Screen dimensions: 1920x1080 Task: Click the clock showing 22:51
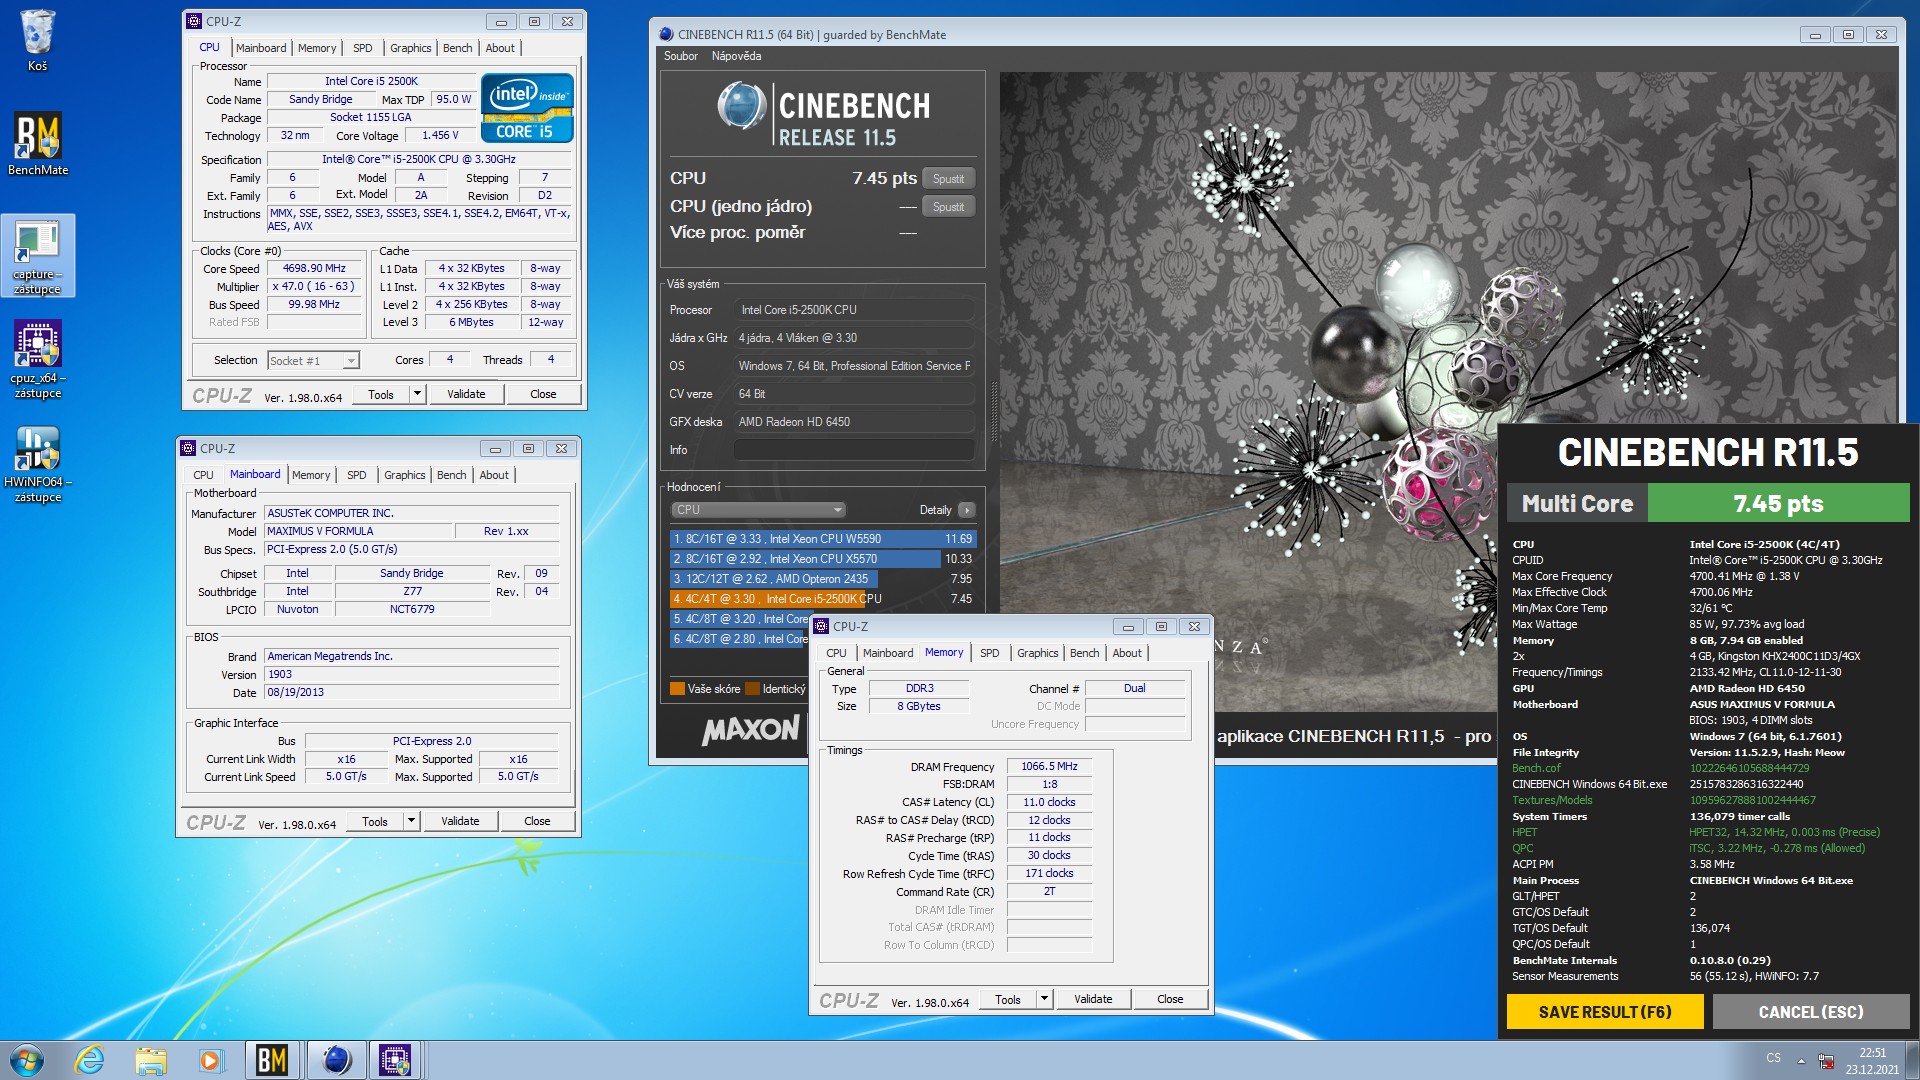(1872, 1053)
